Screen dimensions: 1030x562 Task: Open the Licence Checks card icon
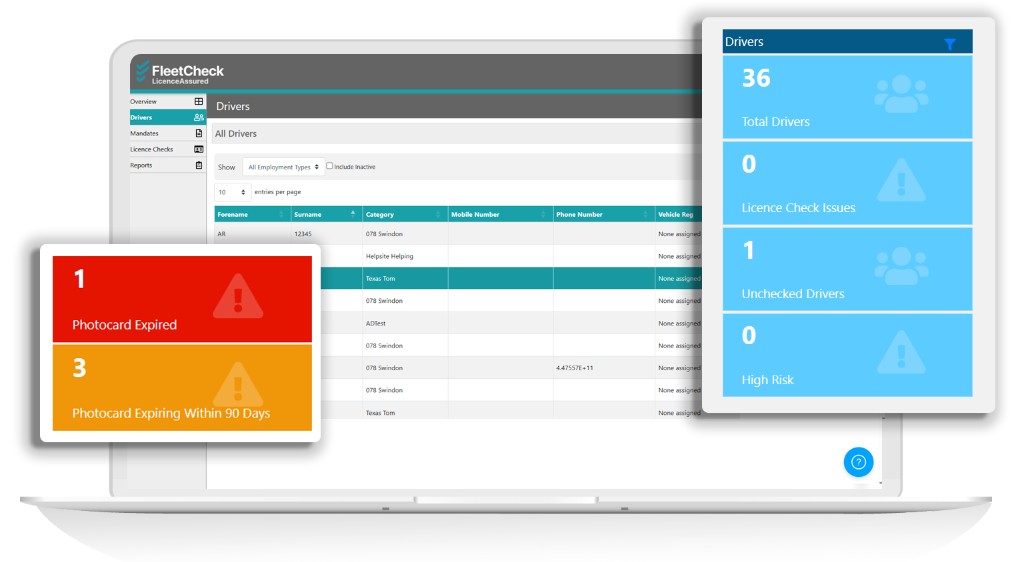[198, 149]
